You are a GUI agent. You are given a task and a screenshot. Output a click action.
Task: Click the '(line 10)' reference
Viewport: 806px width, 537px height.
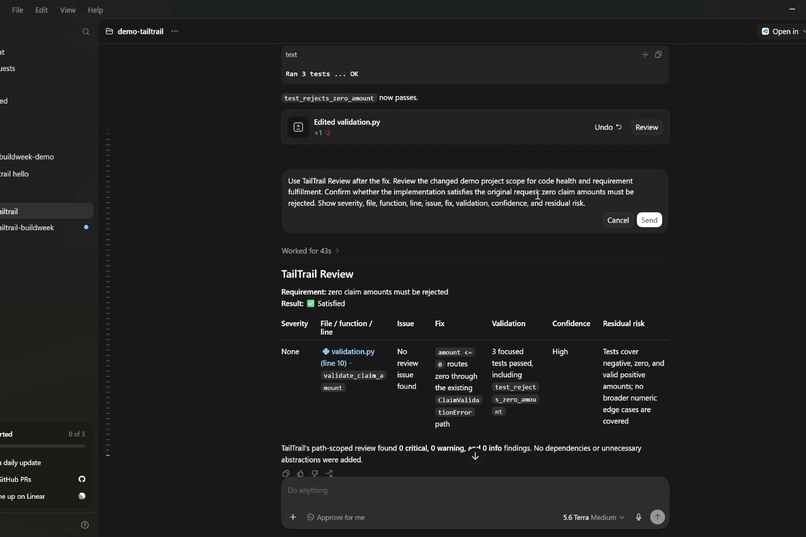pos(334,363)
